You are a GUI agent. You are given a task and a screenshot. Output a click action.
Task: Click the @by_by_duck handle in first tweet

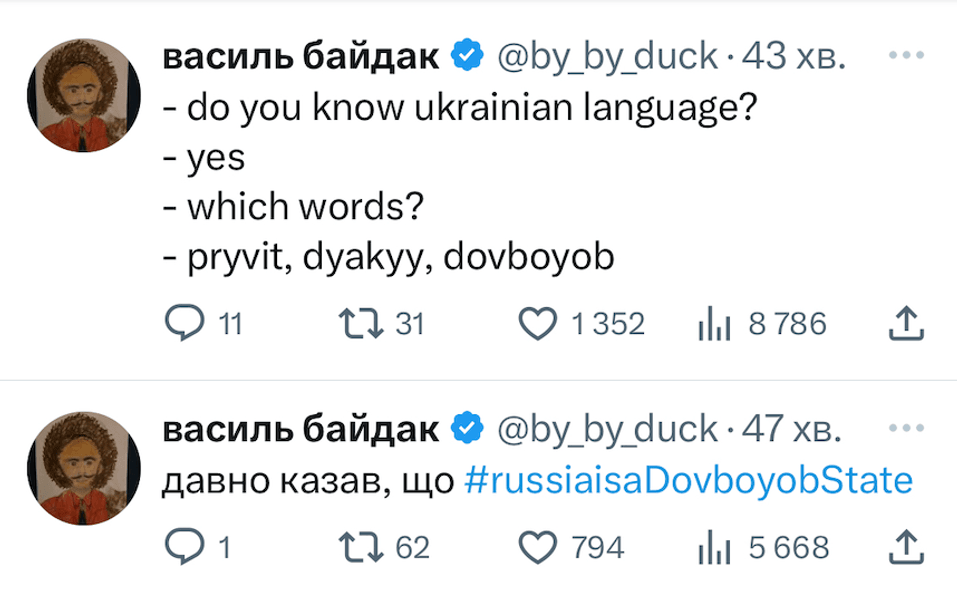click(x=607, y=58)
